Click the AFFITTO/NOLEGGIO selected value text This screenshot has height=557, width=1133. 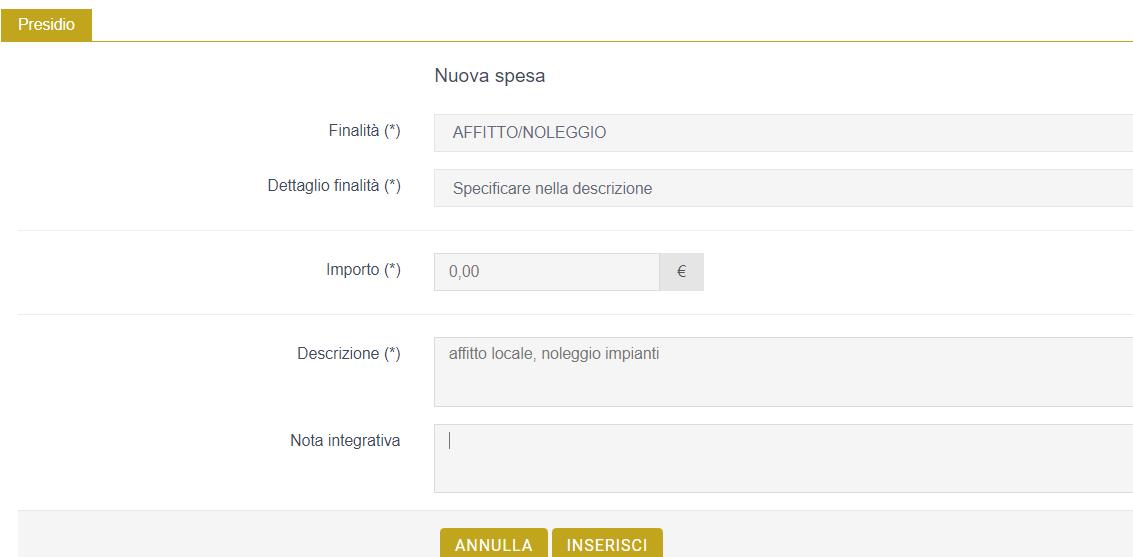(x=530, y=134)
